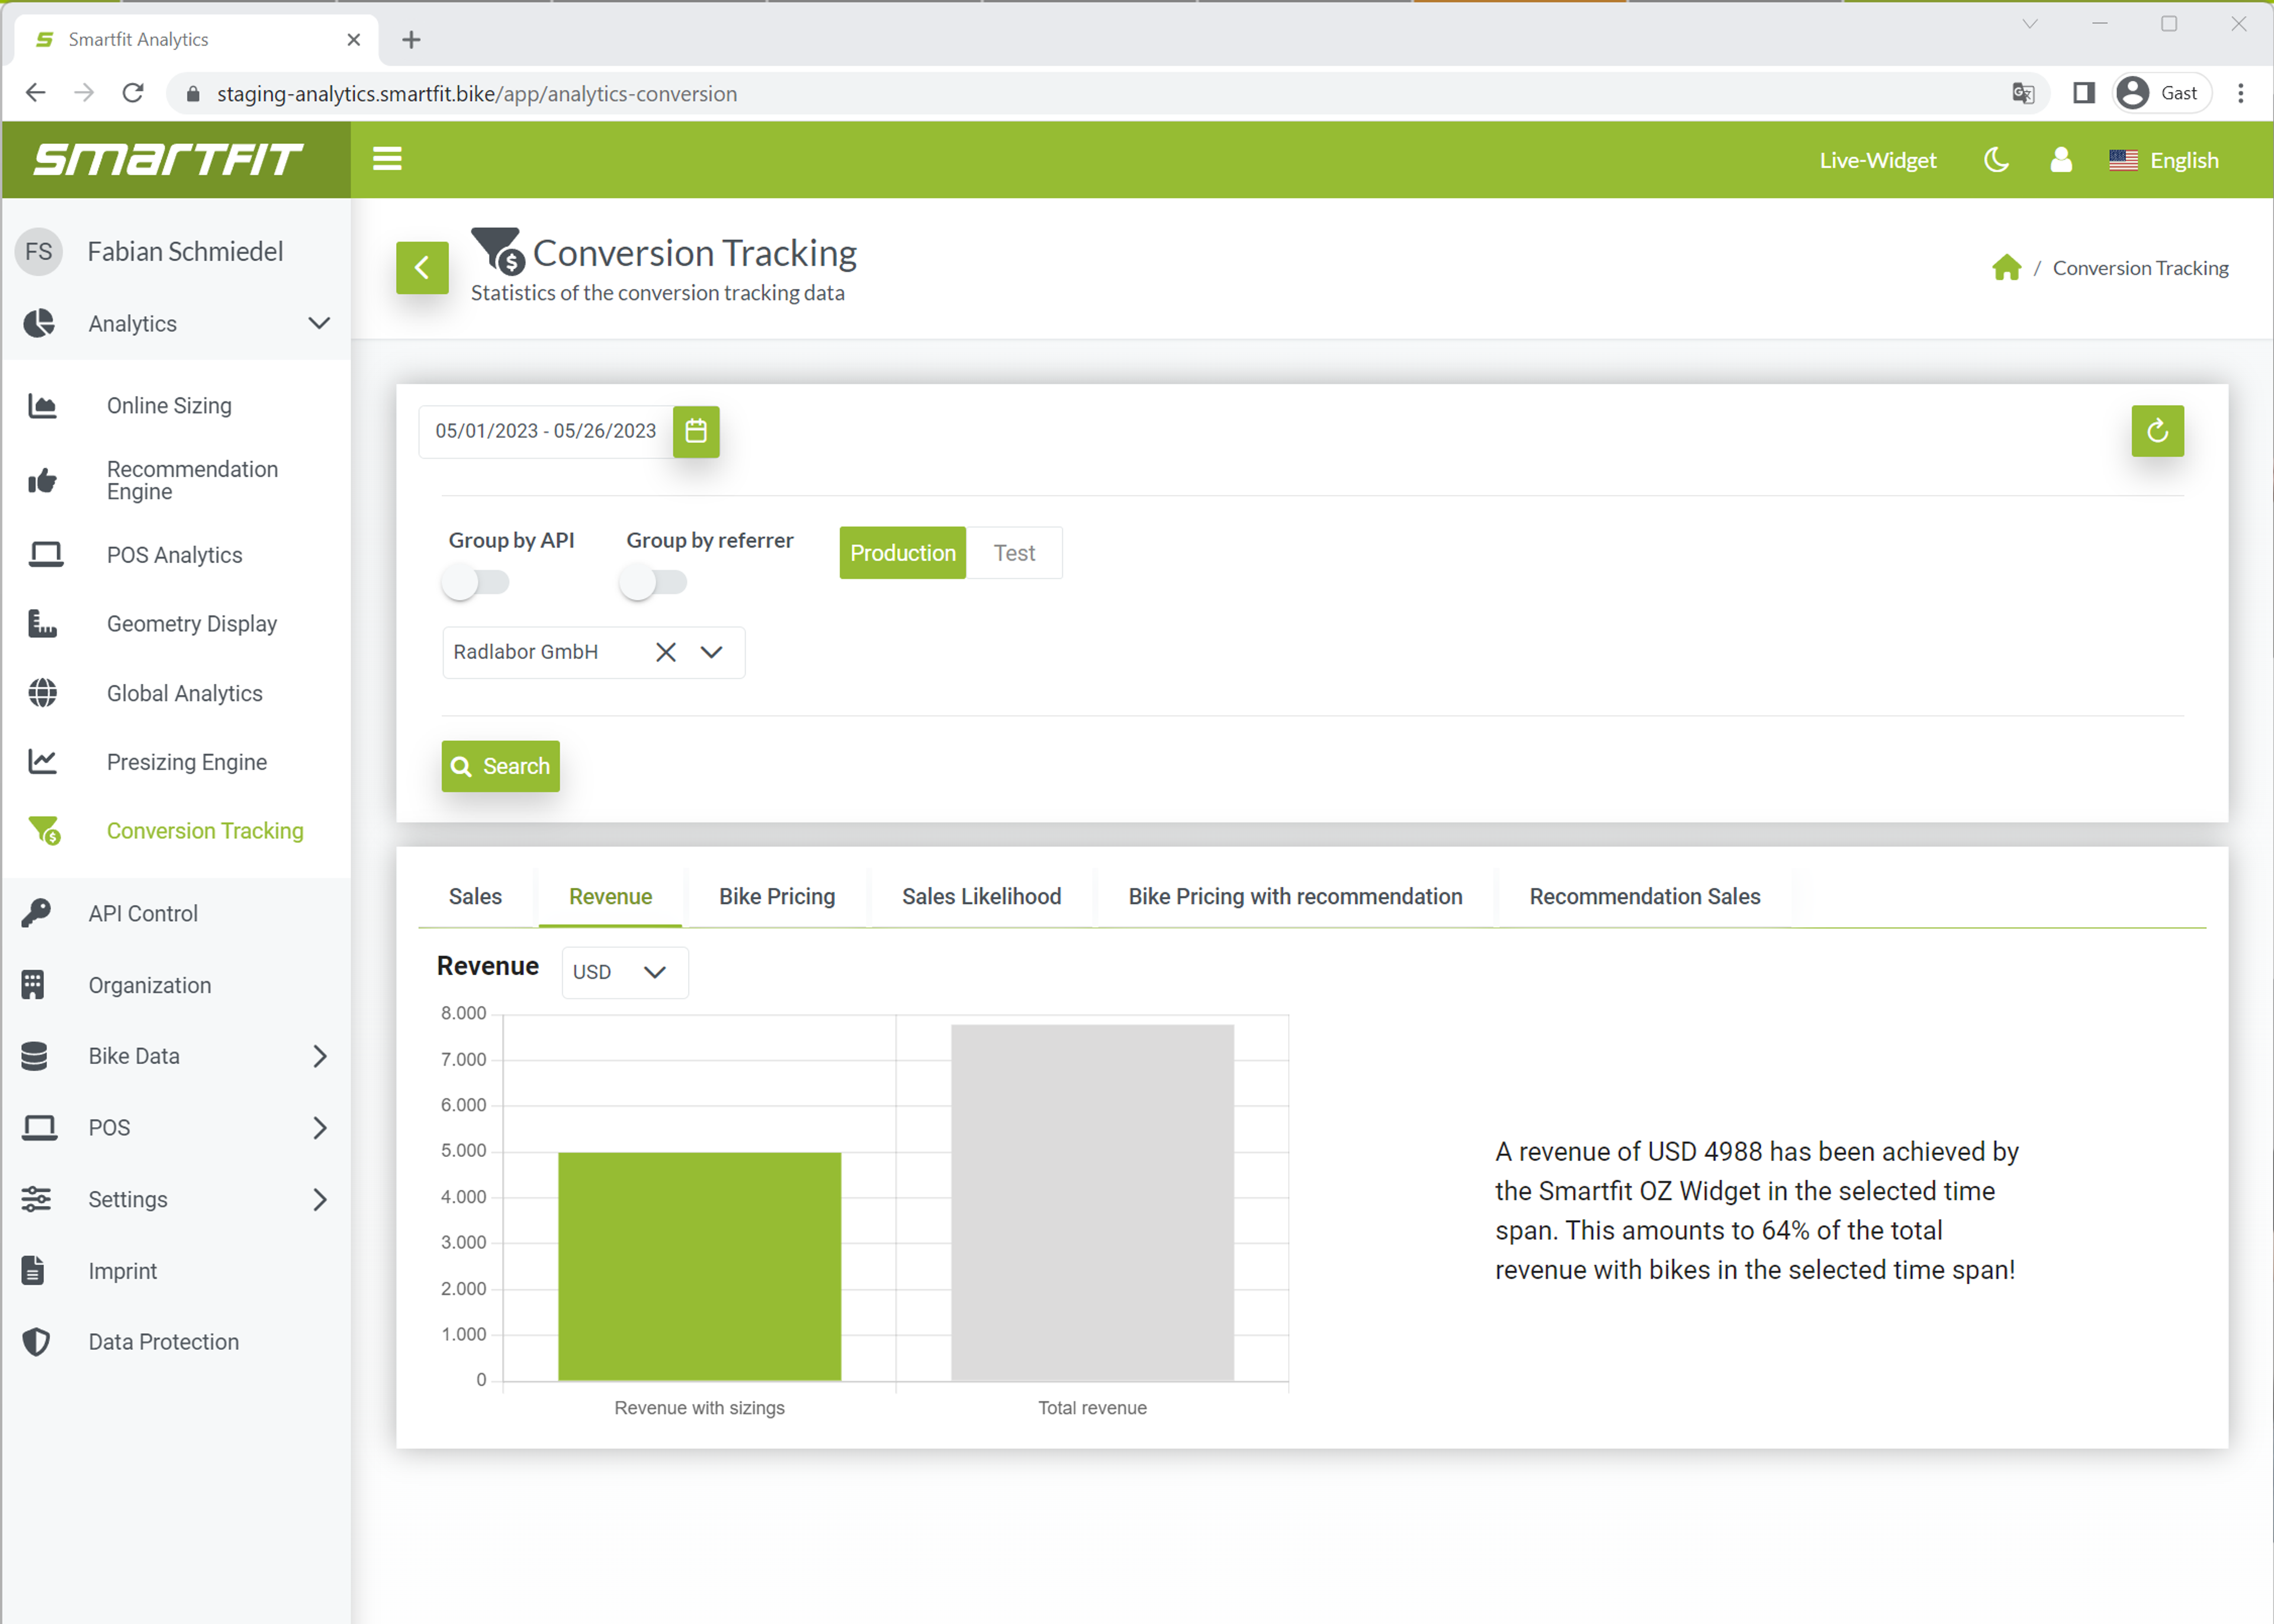The height and width of the screenshot is (1624, 2274).
Task: Toggle dark mode moon icon
Action: (1996, 160)
